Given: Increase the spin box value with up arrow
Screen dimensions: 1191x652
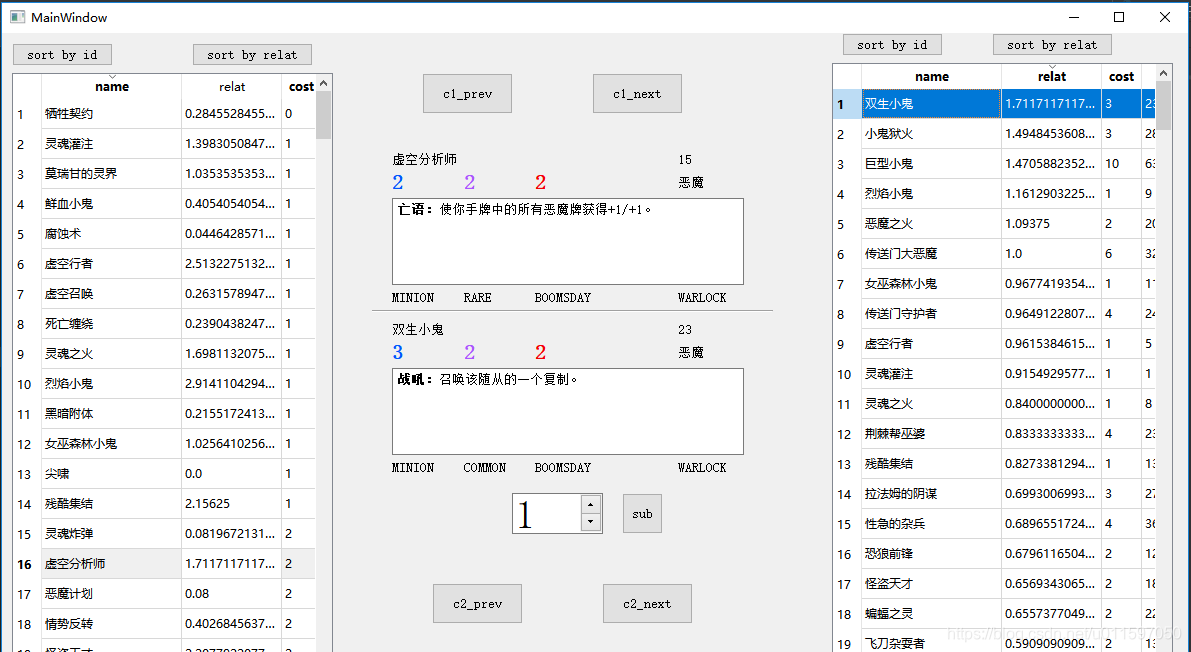Looking at the screenshot, I should click(x=590, y=505).
